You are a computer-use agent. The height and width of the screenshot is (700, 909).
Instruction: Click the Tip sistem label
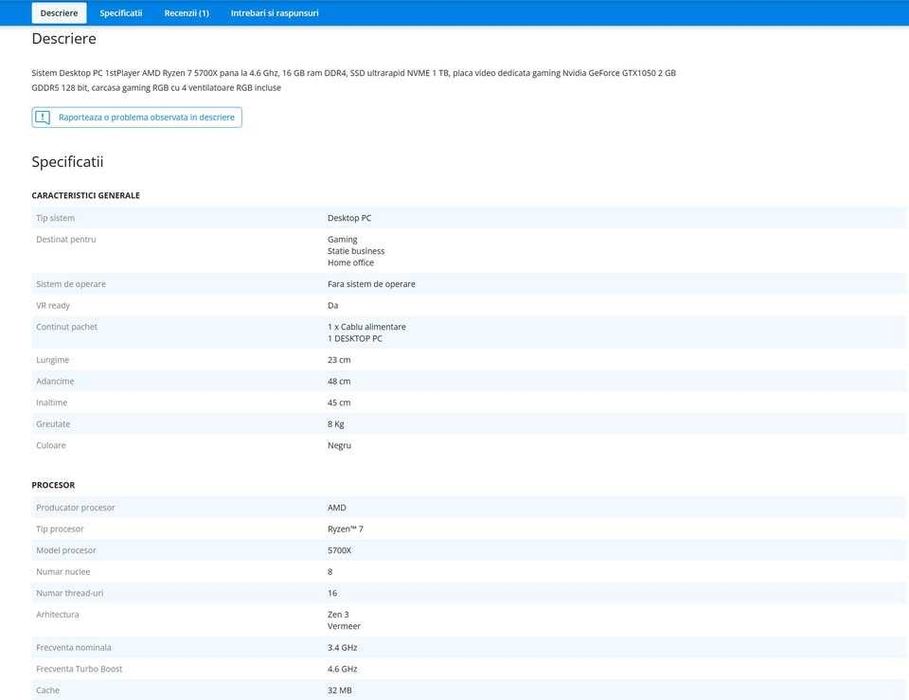55,218
